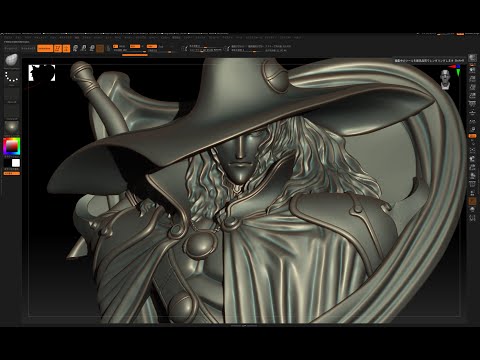Screen dimensions: 480x360
Task: Adjust the Draw Size slider
Action: (206, 50)
